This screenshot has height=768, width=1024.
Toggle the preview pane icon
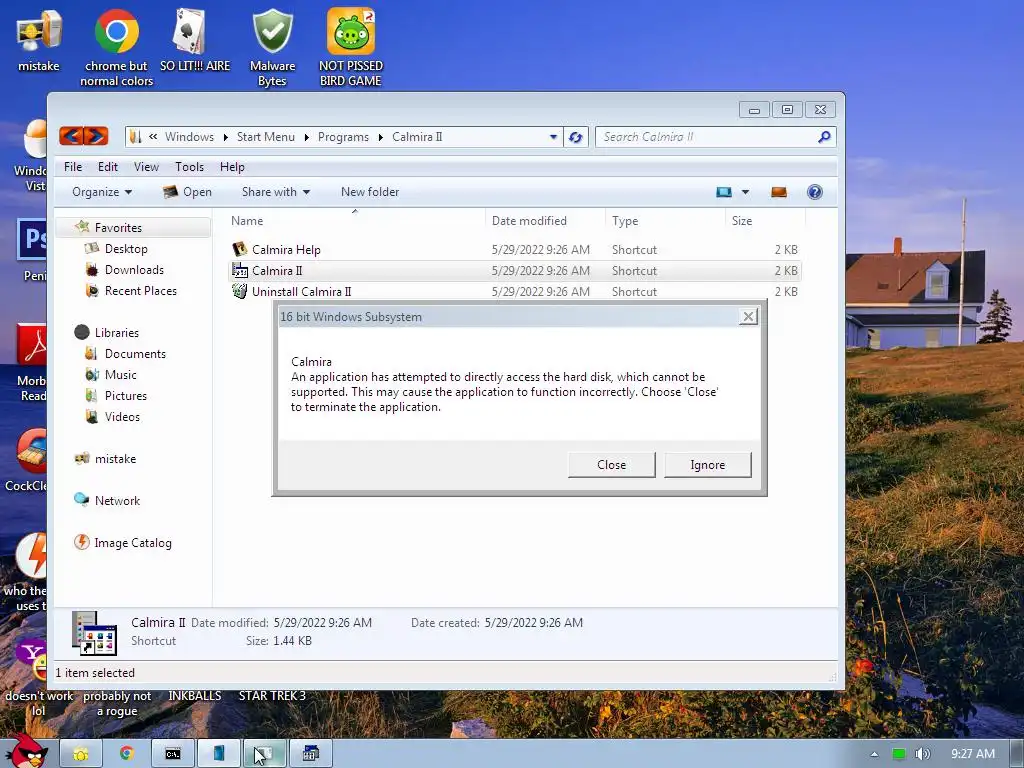(778, 192)
